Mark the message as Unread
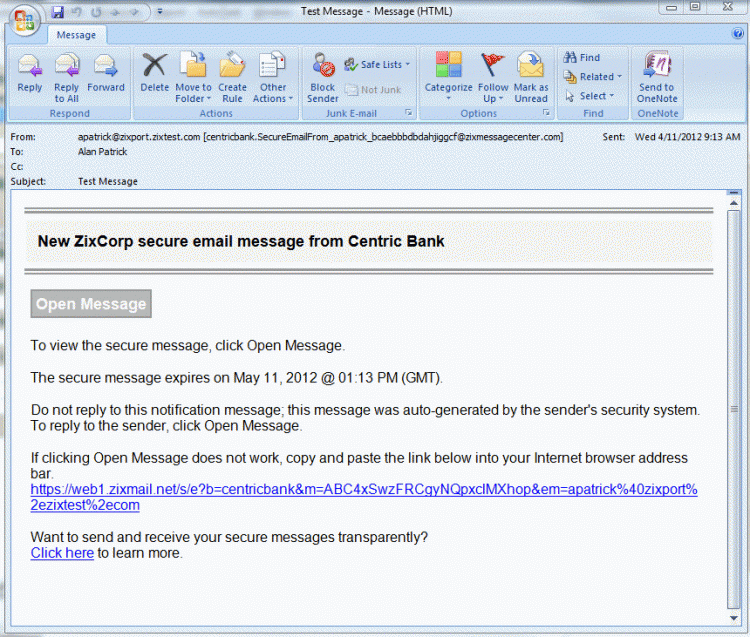This screenshot has width=750, height=637. (531, 78)
